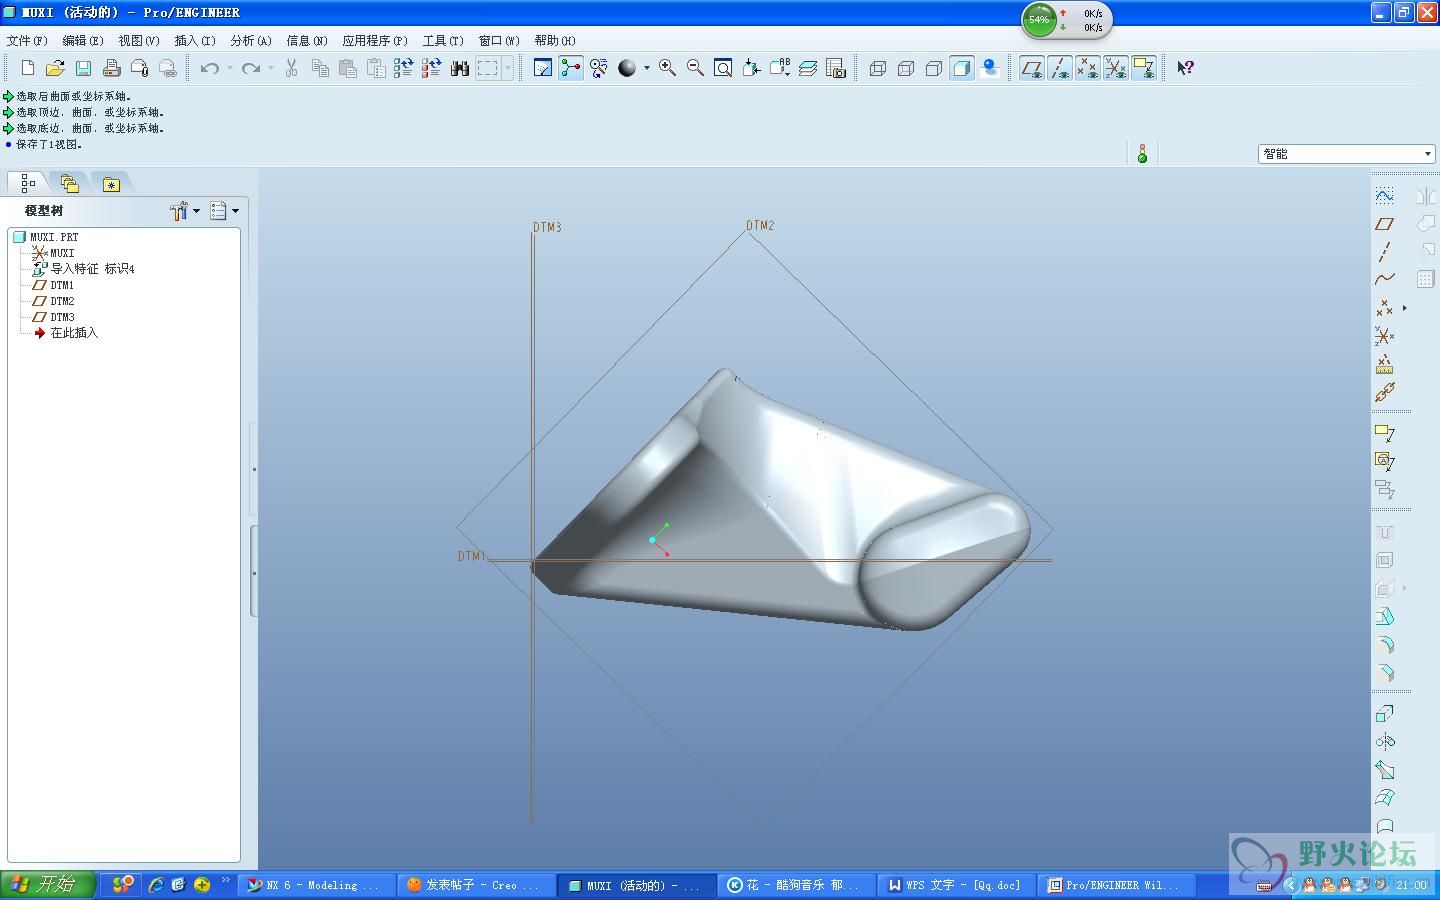Click the Zoom out magnifier
This screenshot has width=1440, height=900.
pyautogui.click(x=695, y=68)
